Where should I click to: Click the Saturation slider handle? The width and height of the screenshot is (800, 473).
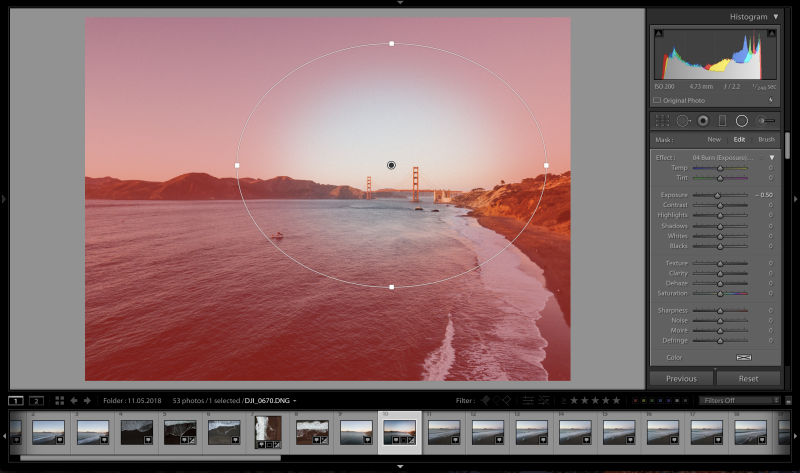click(x=720, y=294)
